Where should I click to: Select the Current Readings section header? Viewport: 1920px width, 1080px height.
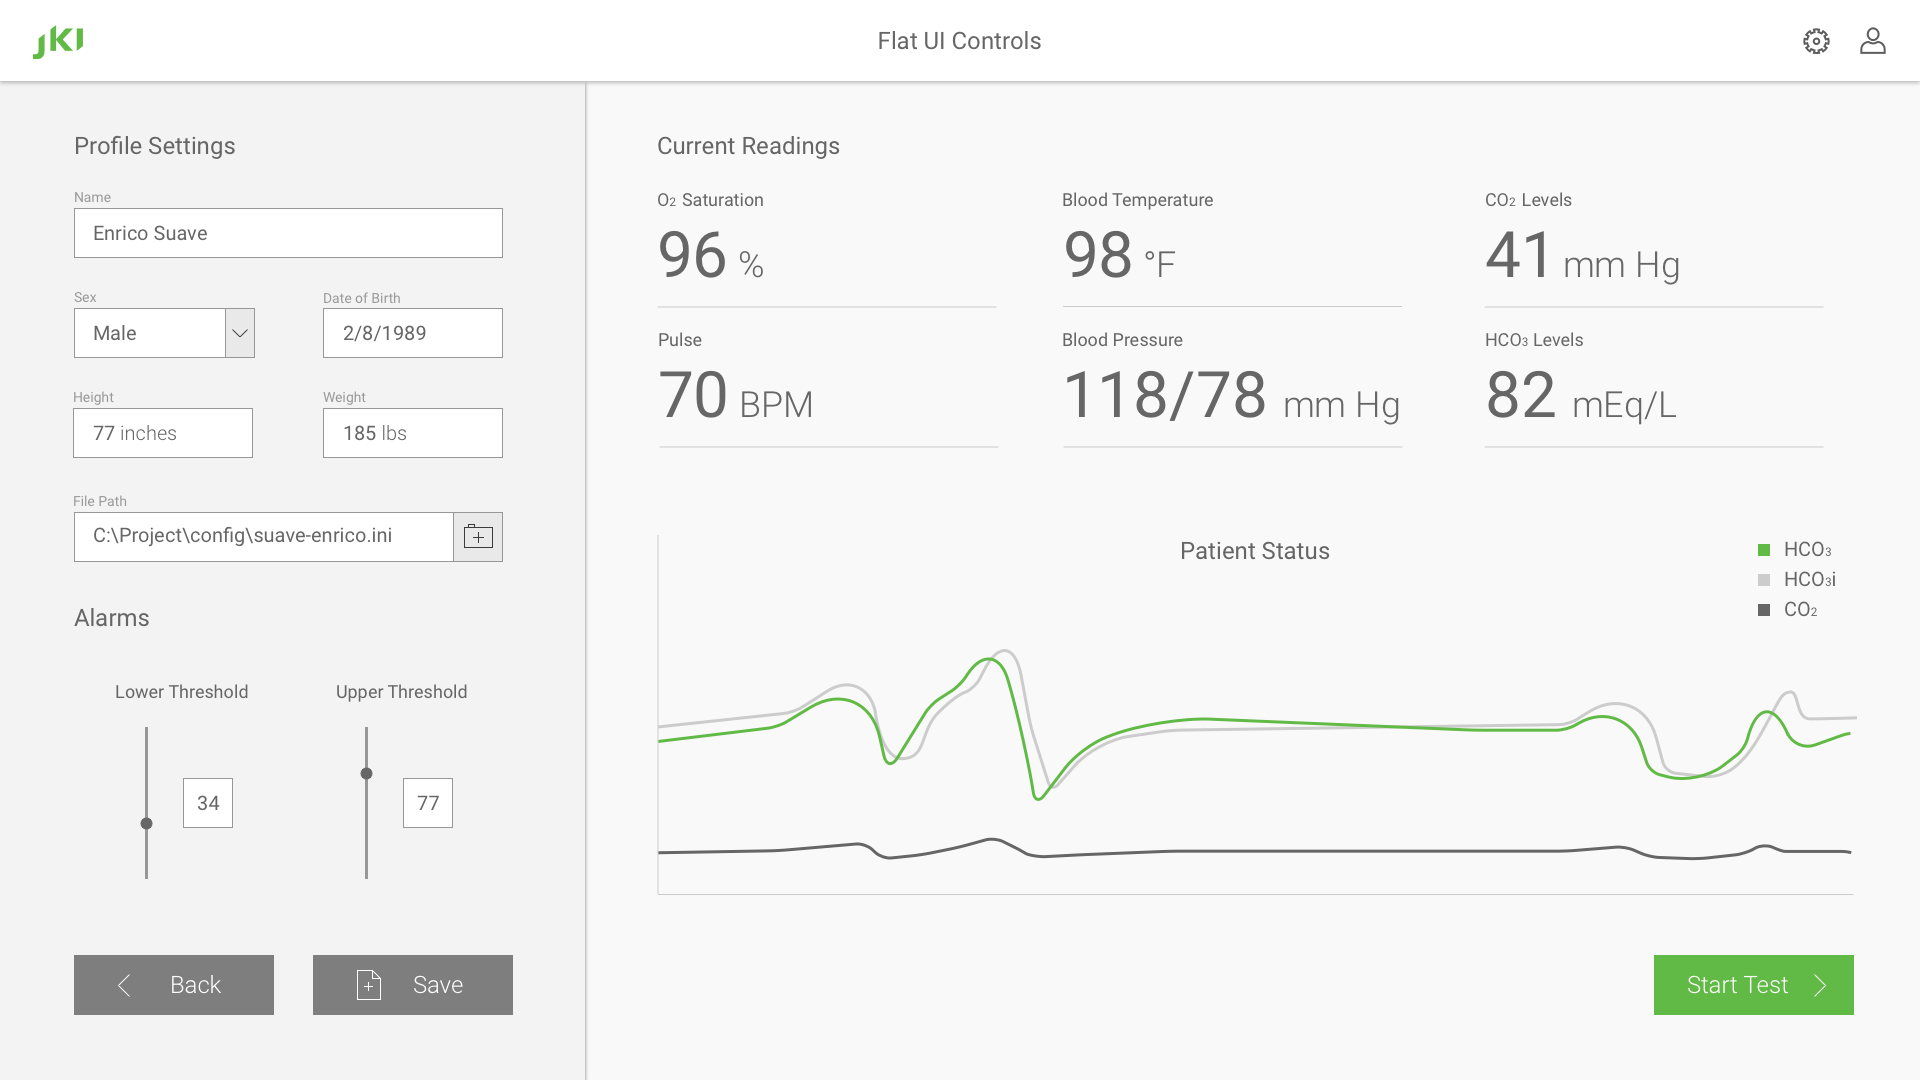point(748,146)
